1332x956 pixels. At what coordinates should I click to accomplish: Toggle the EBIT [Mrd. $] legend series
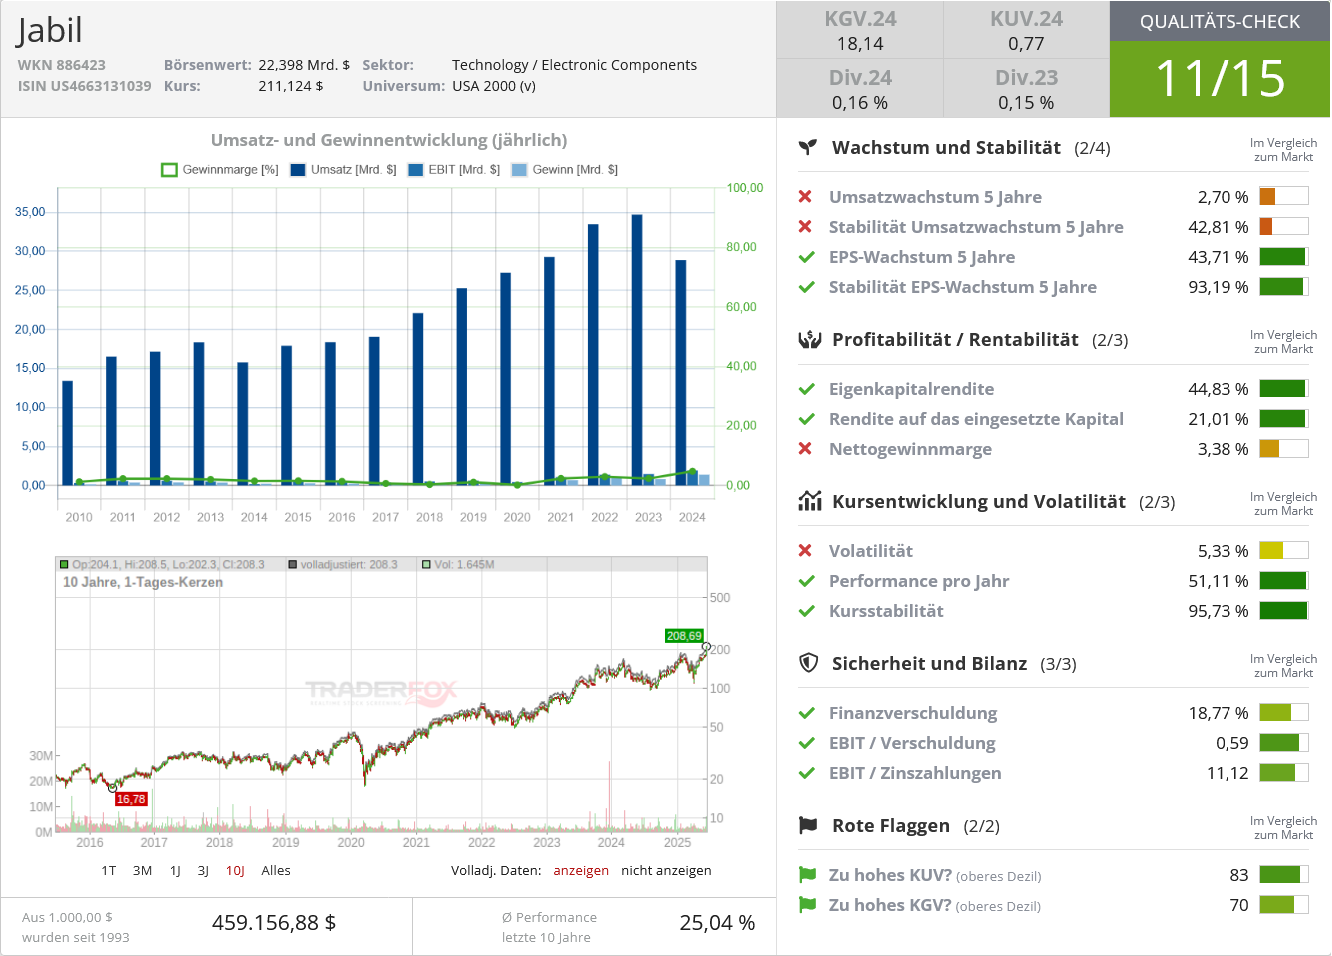(454, 170)
